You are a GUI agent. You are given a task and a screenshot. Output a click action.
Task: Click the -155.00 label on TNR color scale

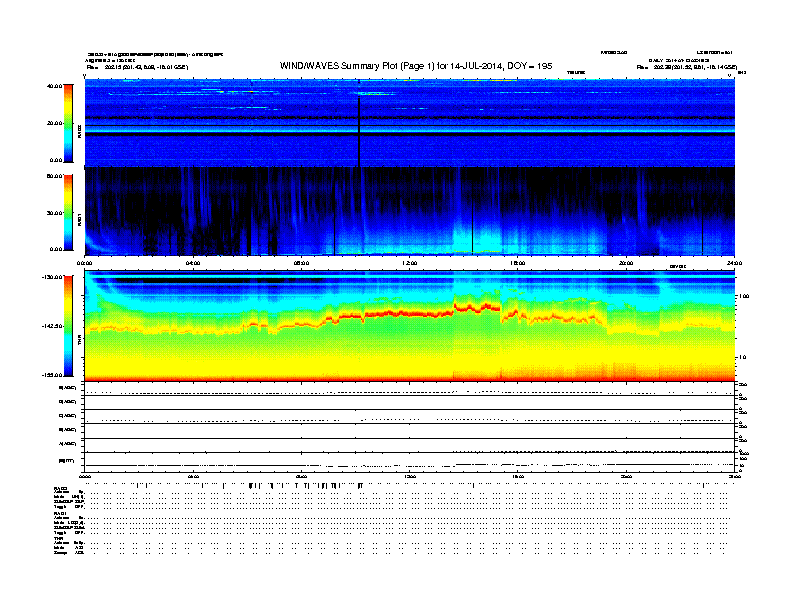point(53,375)
